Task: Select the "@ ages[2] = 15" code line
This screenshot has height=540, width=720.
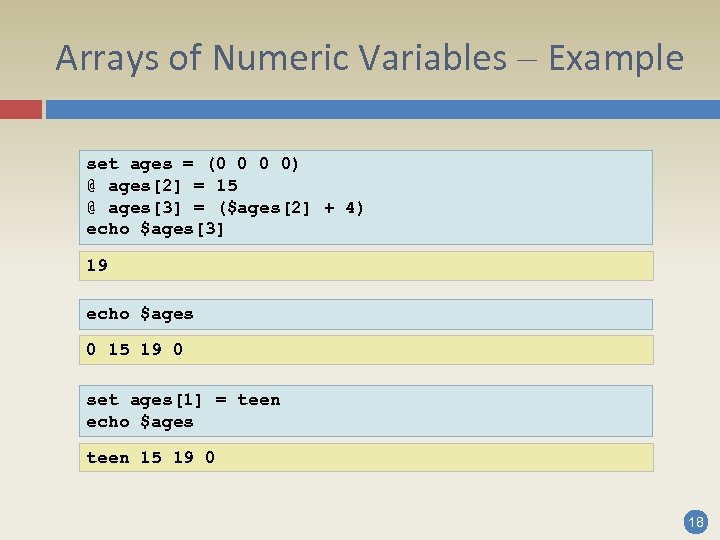Action: point(162,186)
